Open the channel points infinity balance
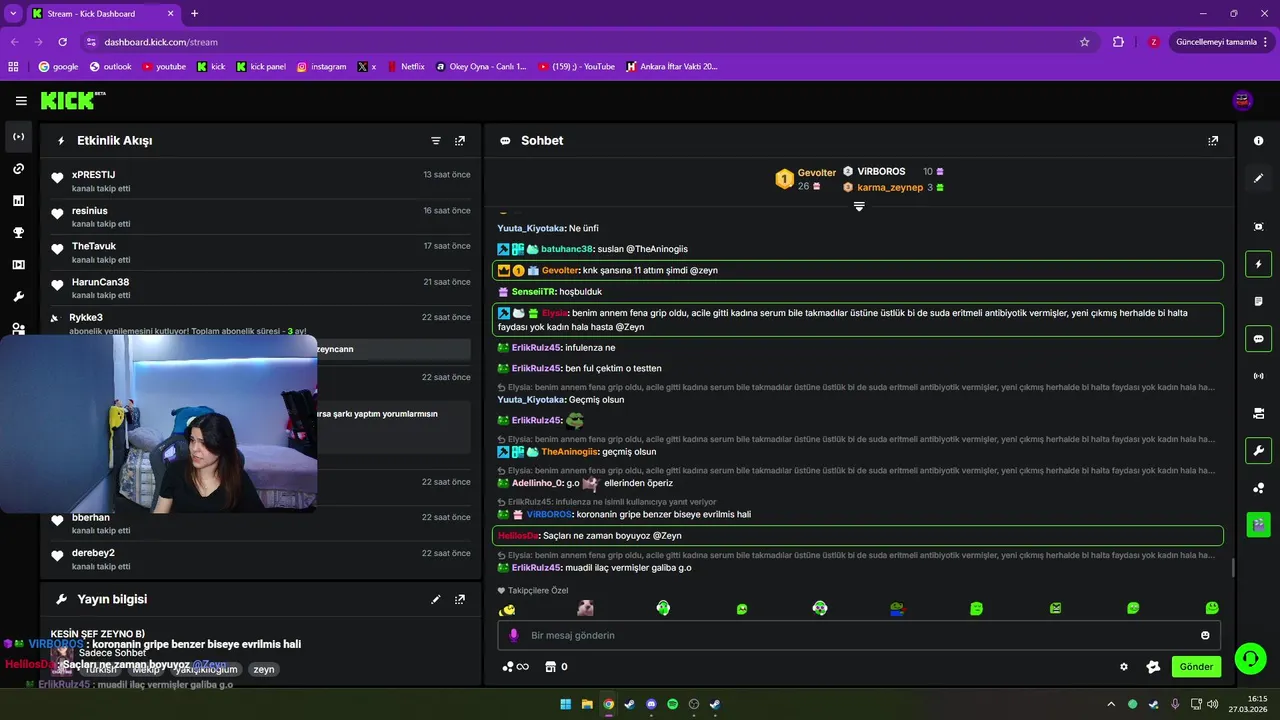Image resolution: width=1280 pixels, height=720 pixels. tap(515, 667)
